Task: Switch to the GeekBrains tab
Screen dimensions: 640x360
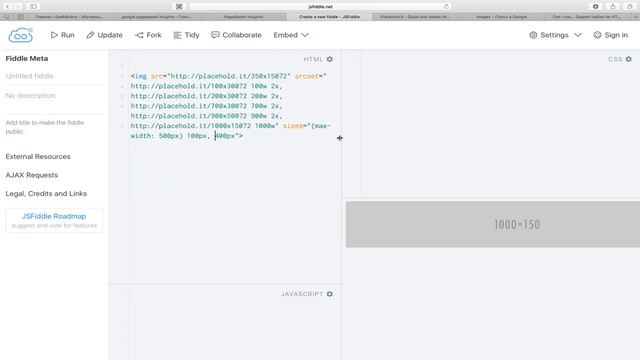Action: click(69, 17)
